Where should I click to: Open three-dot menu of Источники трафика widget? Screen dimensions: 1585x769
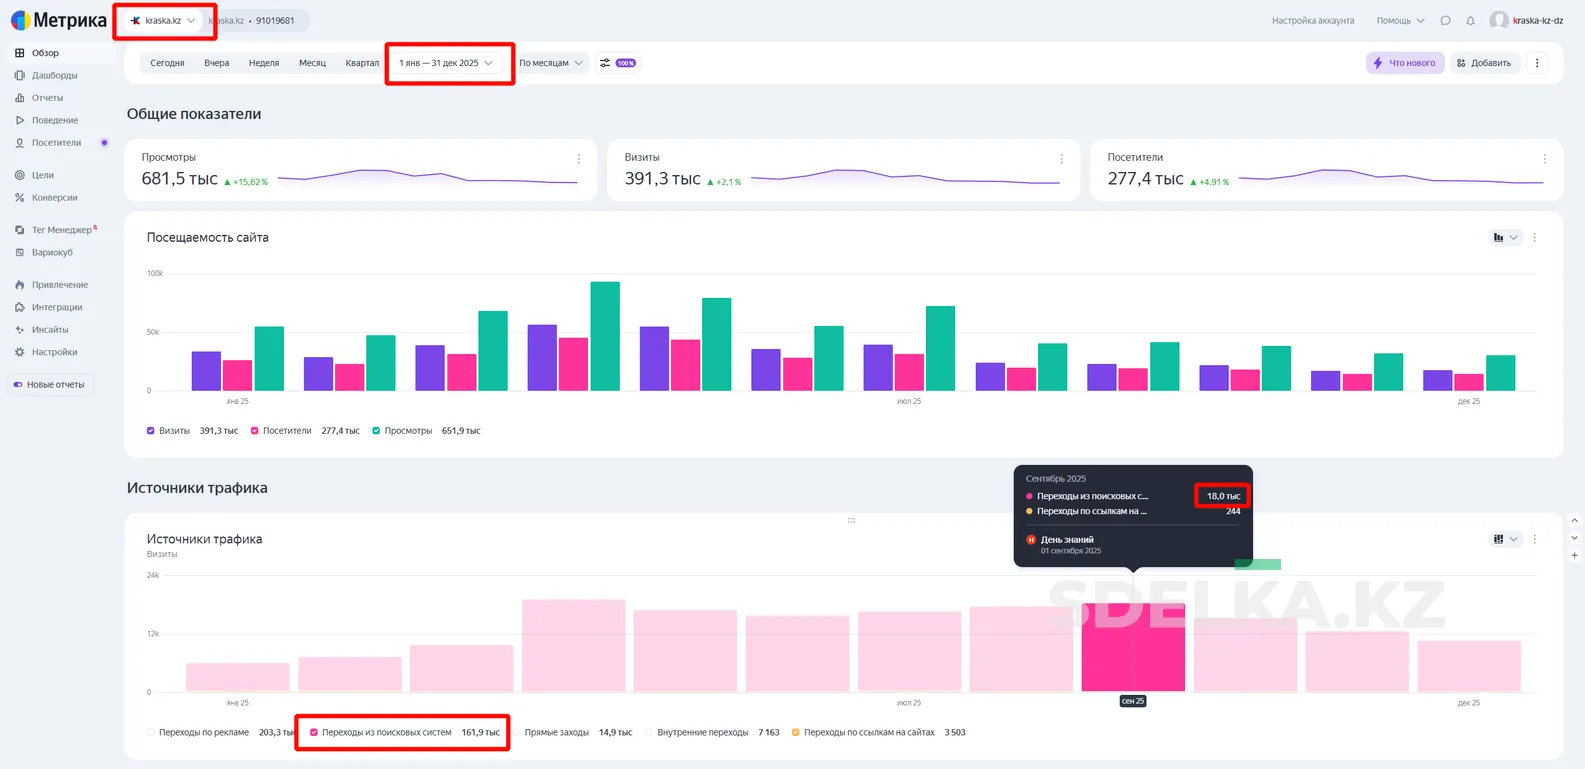1535,539
